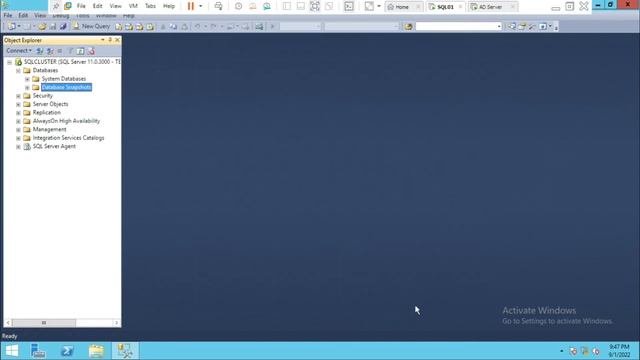
Task: Send Ctrl+Alt+Del to the VM
Action: (218, 6)
